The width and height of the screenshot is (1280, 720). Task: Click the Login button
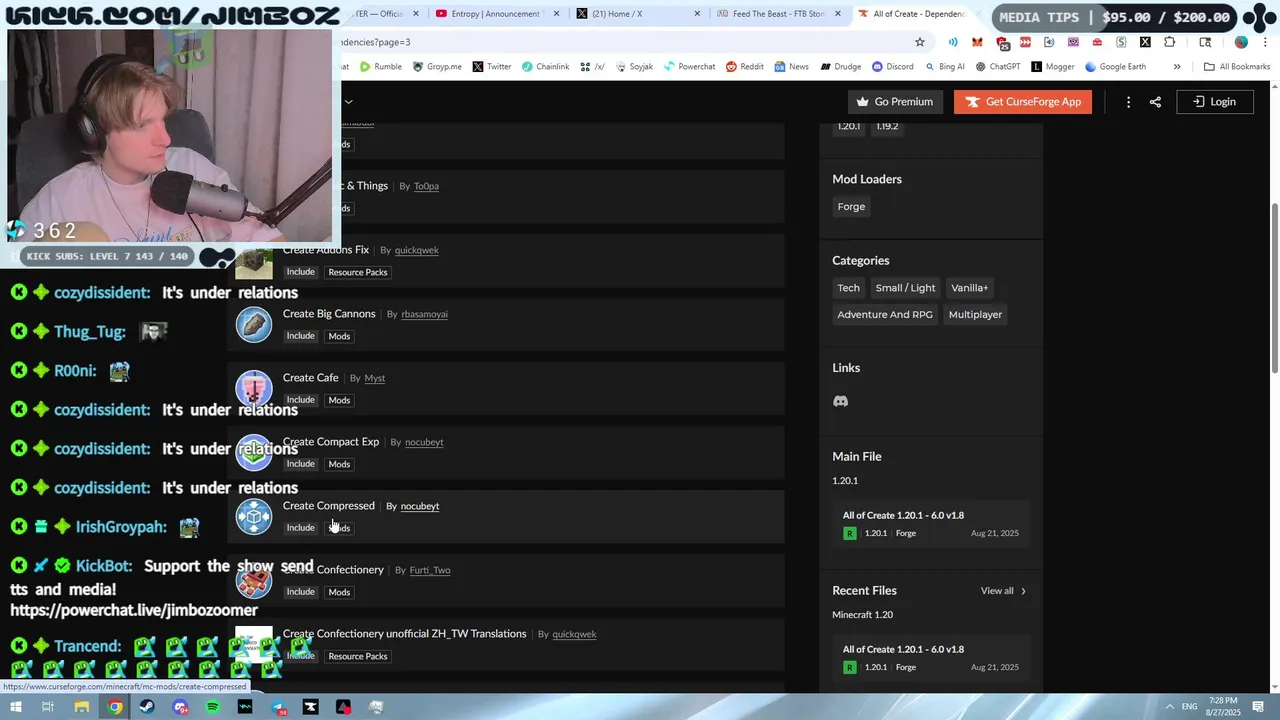point(1215,102)
